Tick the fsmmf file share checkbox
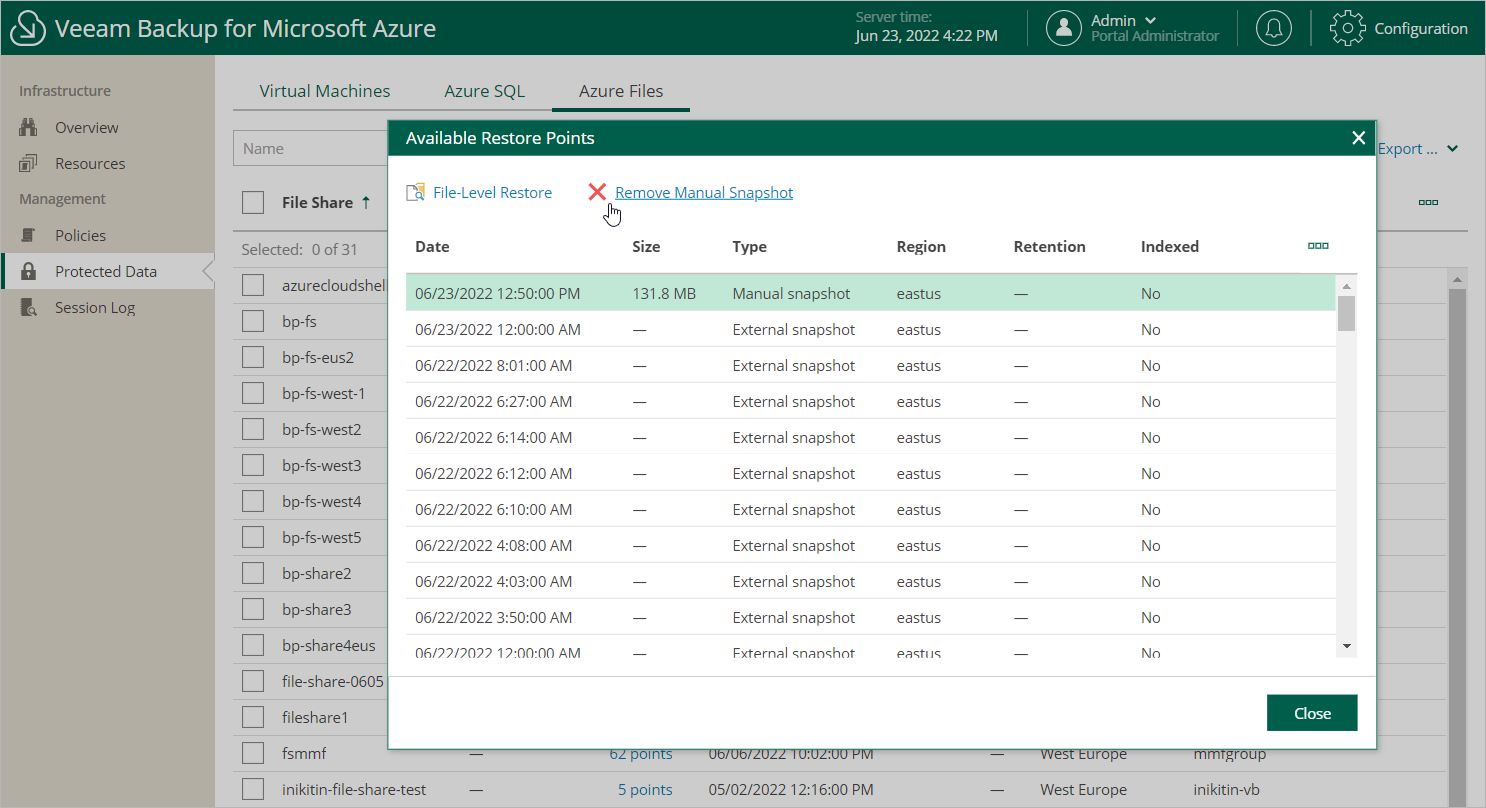This screenshot has height=808, width=1486. pos(253,753)
